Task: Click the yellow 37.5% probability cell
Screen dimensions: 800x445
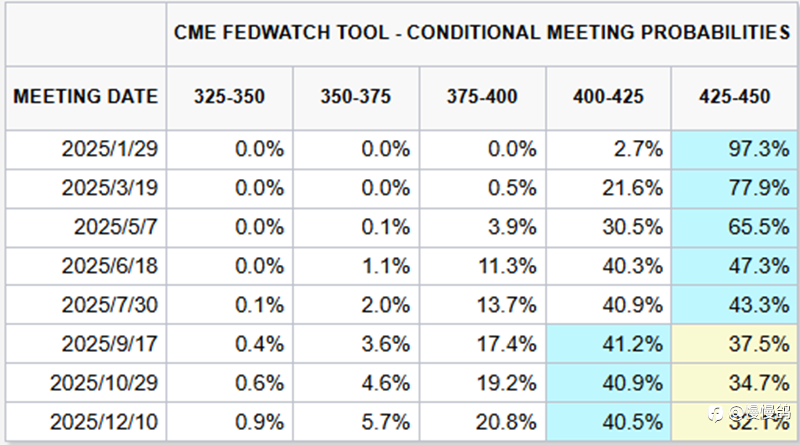Action: (x=736, y=344)
